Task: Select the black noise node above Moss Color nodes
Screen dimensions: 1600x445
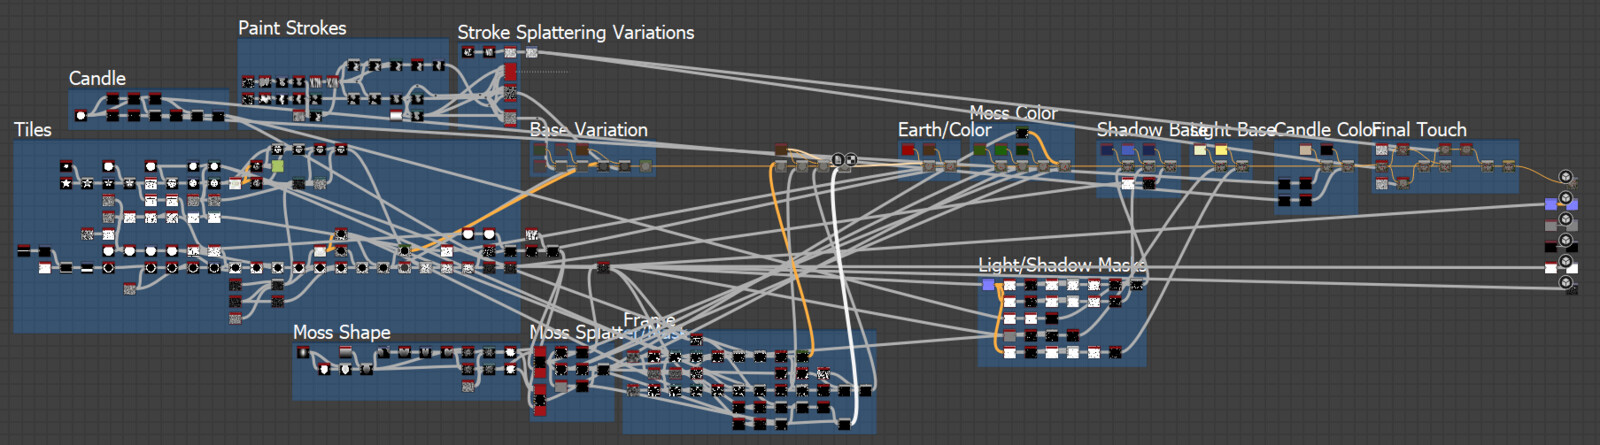Action: click(1022, 133)
